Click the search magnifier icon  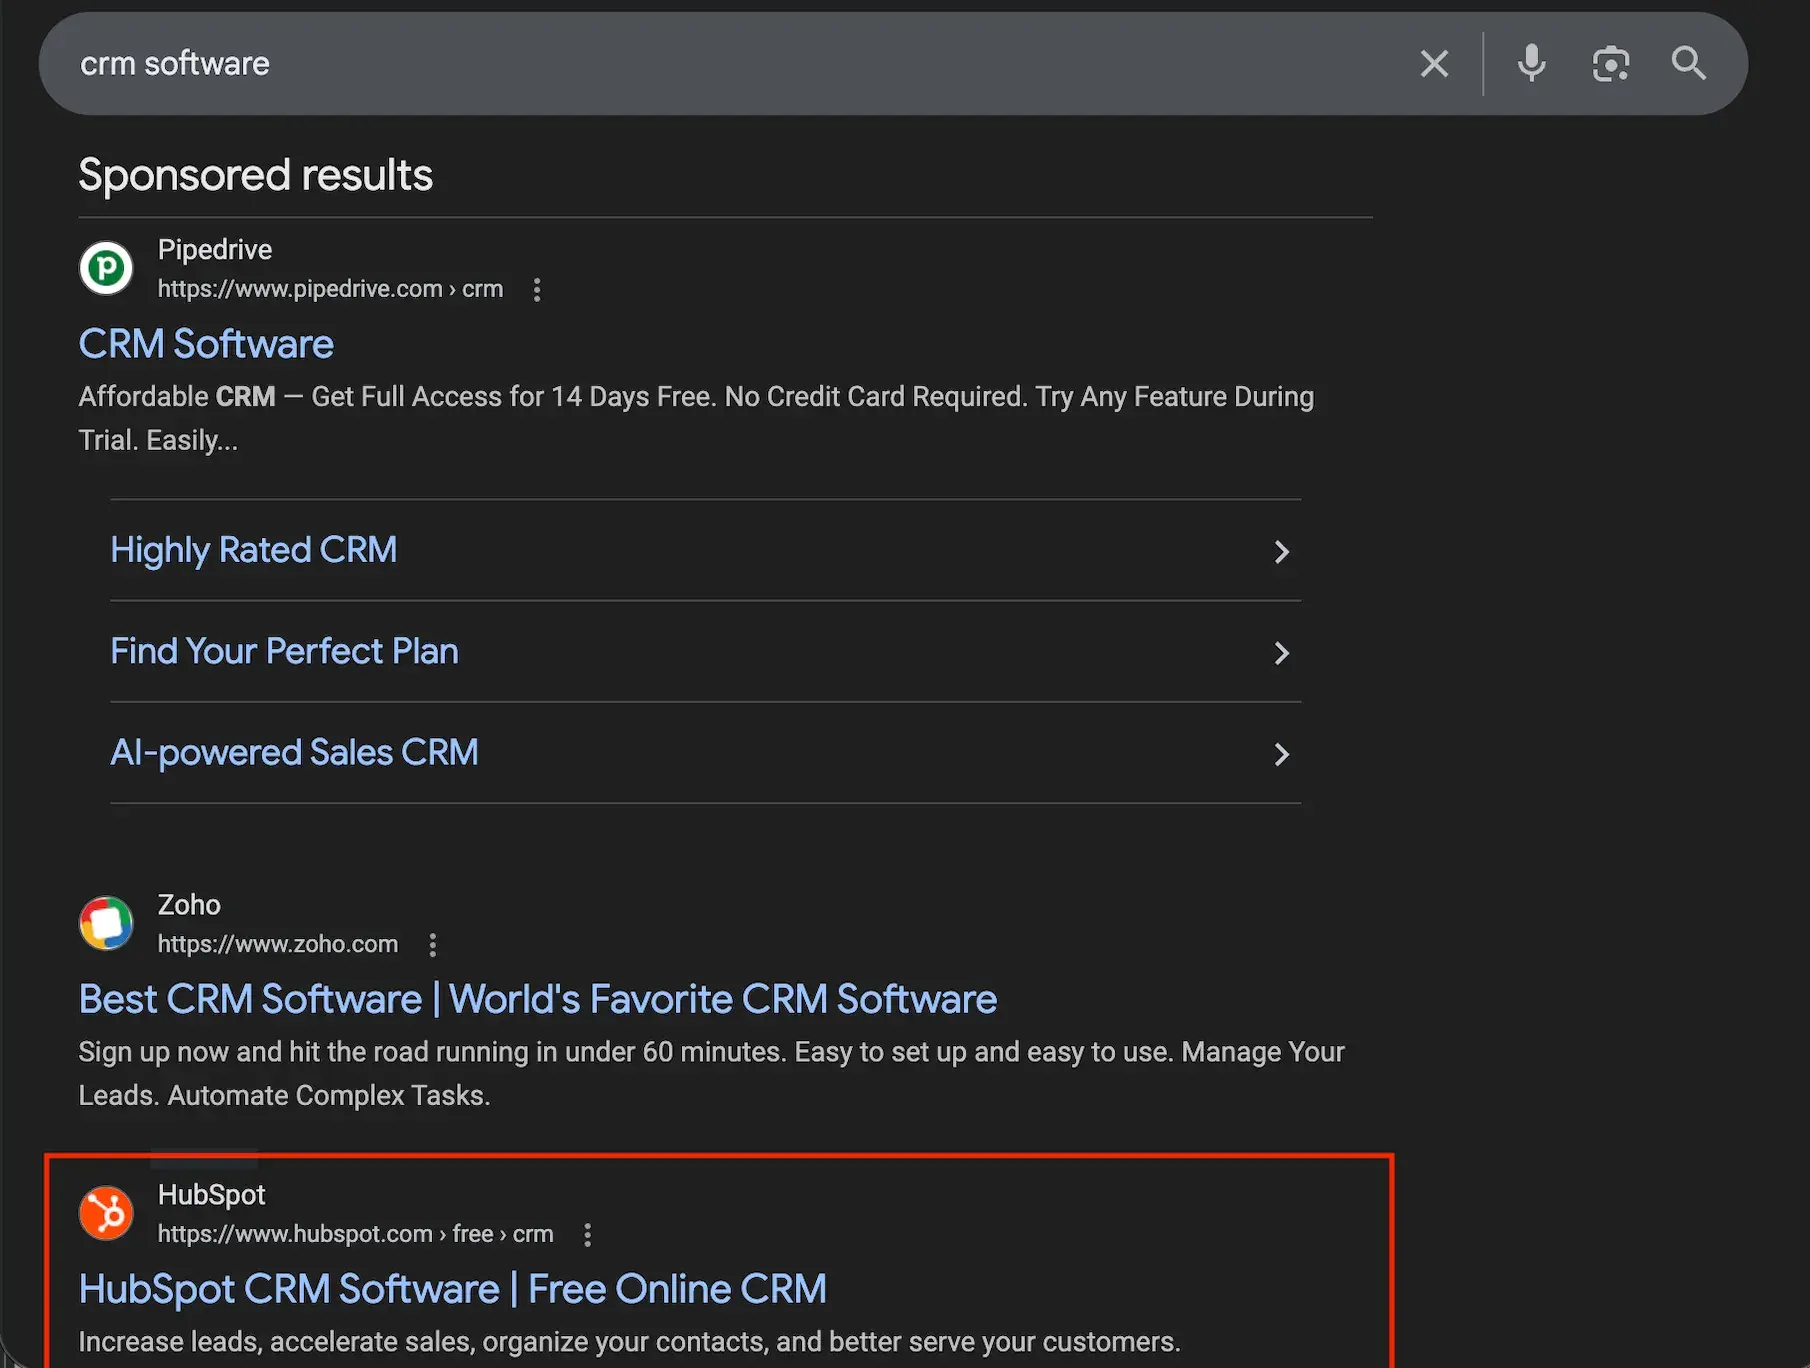point(1688,63)
